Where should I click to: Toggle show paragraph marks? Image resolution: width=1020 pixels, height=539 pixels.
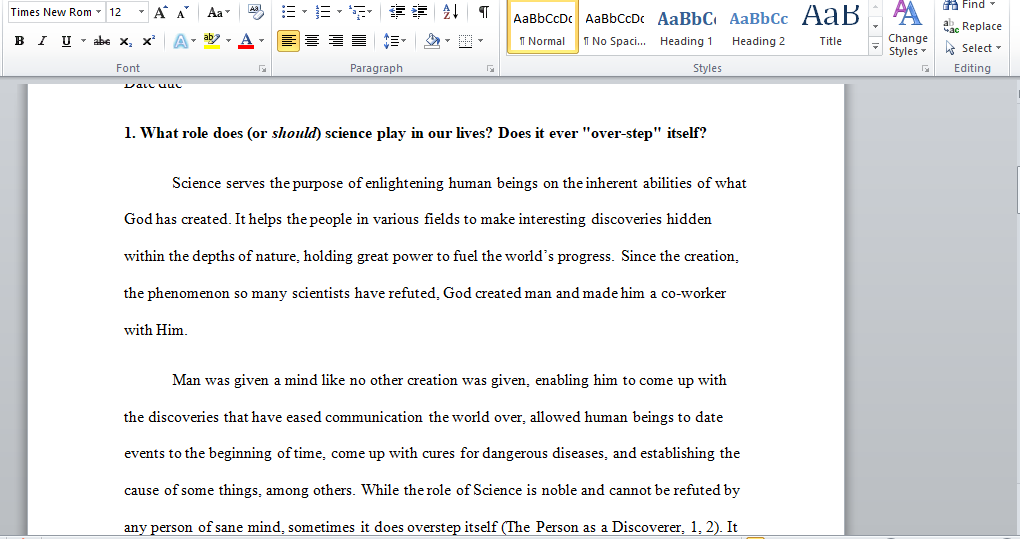[x=483, y=12]
